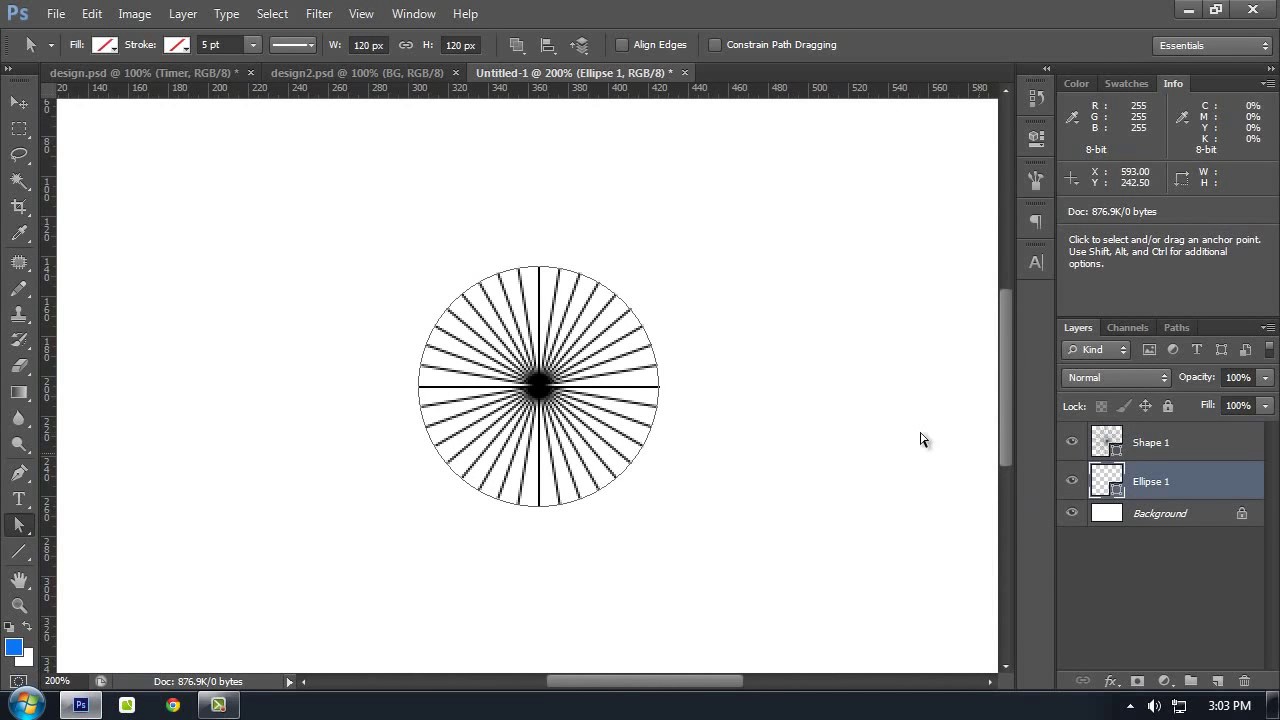The height and width of the screenshot is (720, 1280).
Task: Open the Layer menu
Action: (x=183, y=14)
